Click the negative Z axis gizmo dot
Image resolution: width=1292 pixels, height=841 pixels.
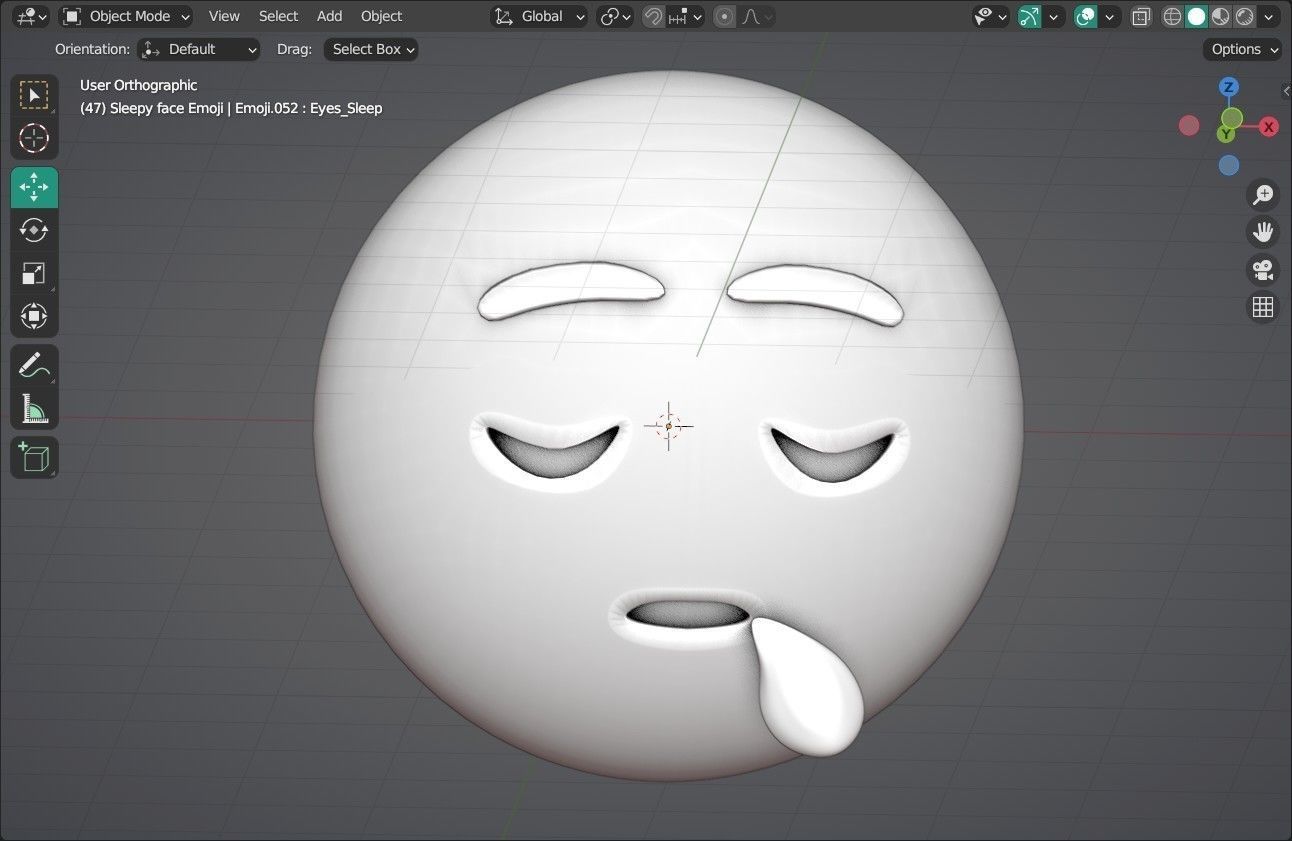(x=1229, y=165)
